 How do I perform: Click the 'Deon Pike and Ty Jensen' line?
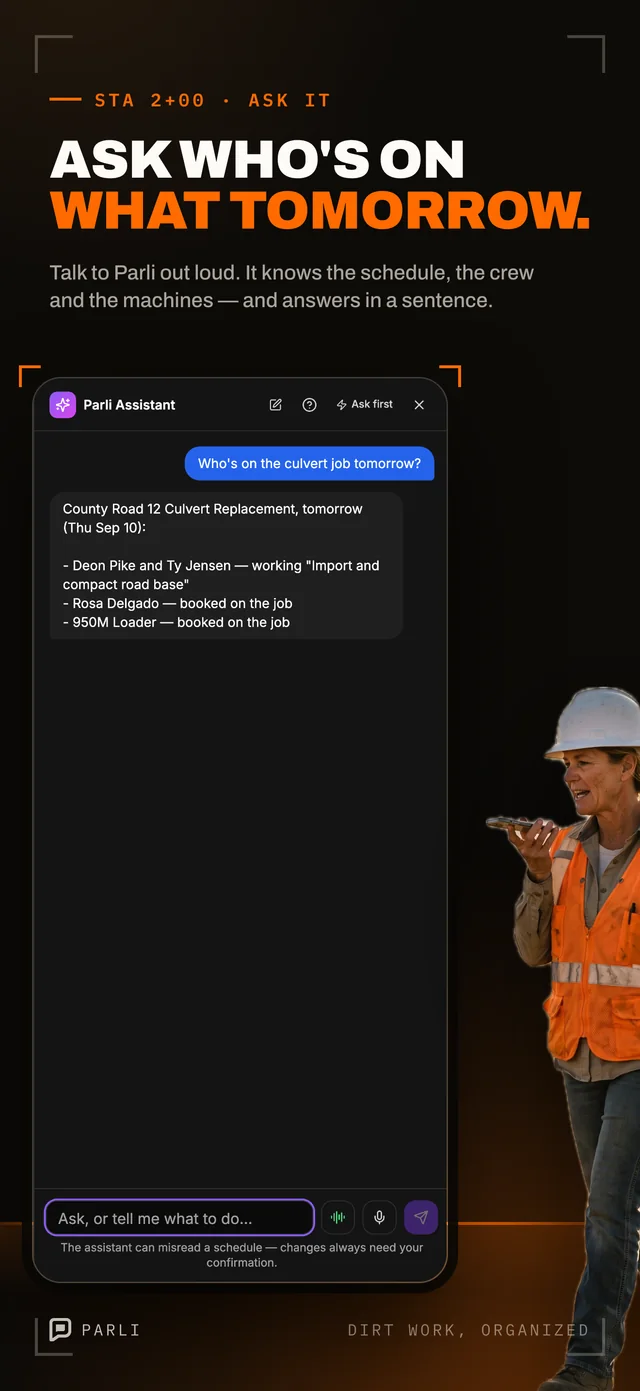pyautogui.click(x=221, y=575)
